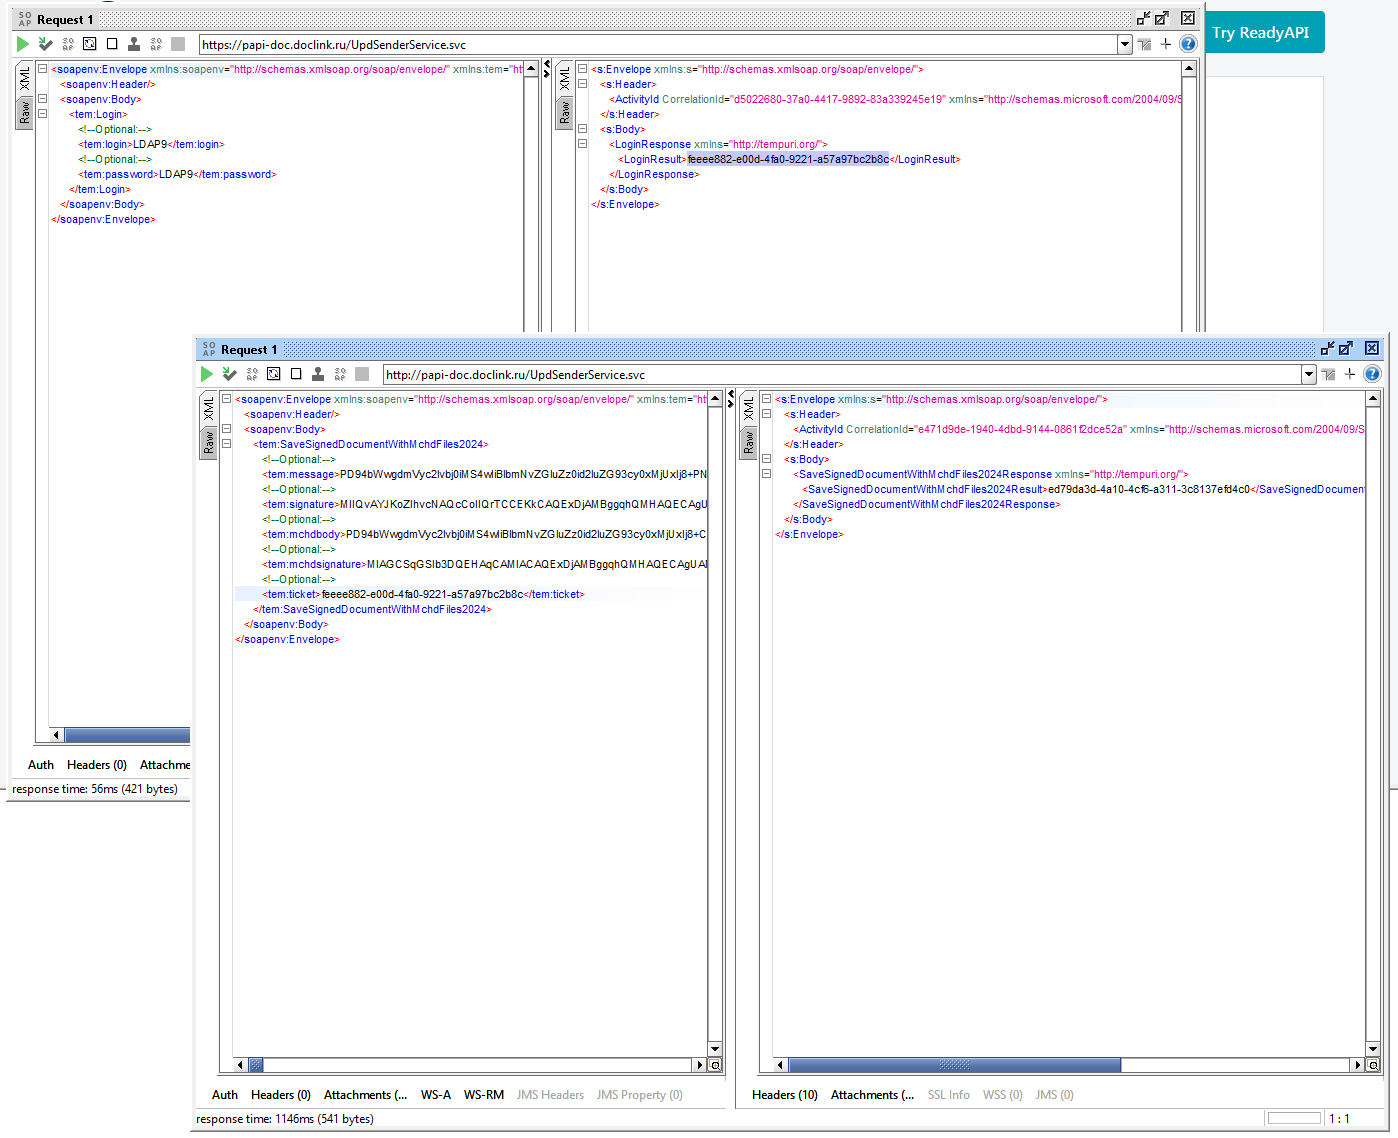
Task: Collapse the s:Header node in front response panel
Action: tap(767, 414)
